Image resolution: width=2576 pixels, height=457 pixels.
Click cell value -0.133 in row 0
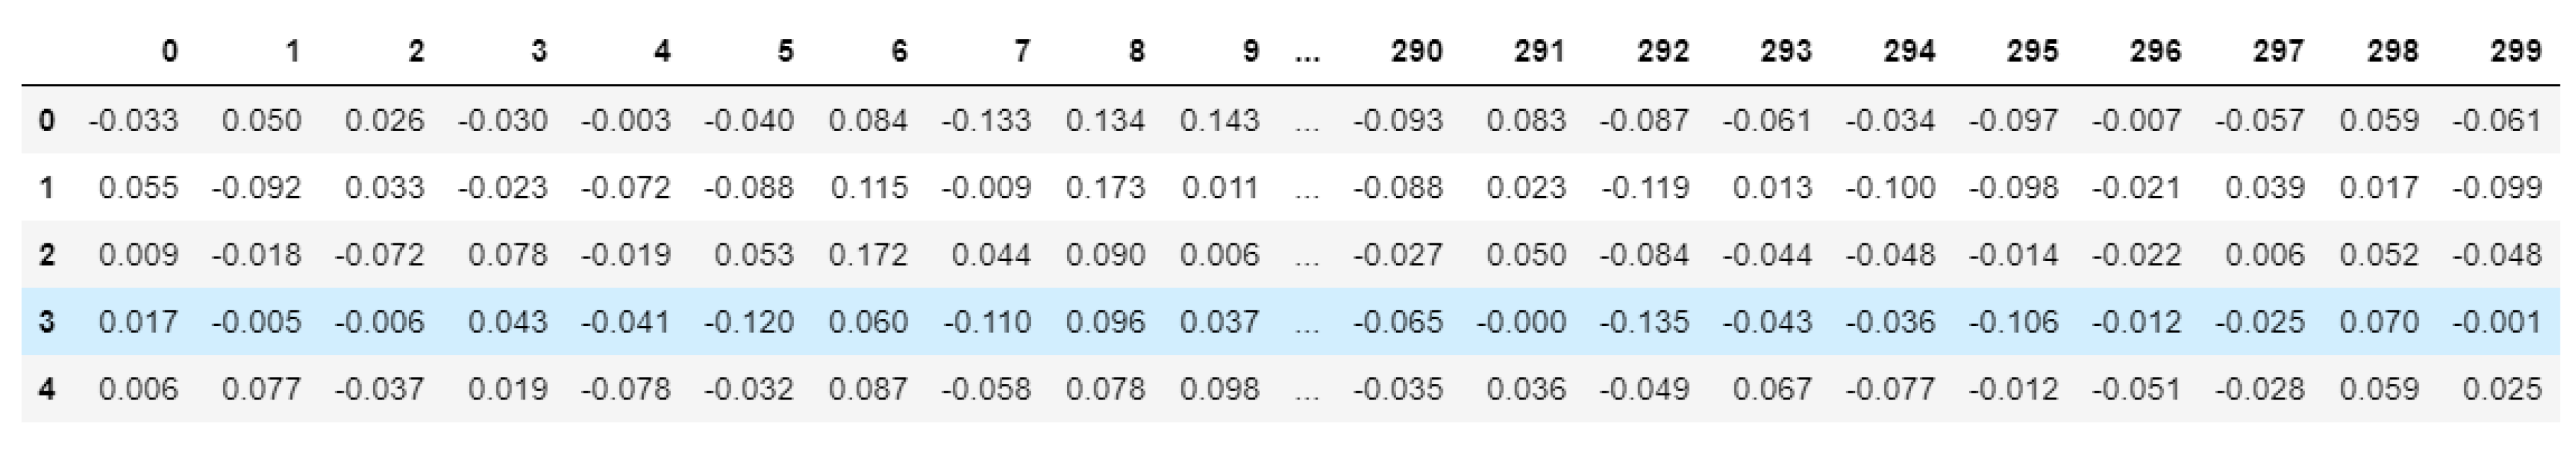coord(986,121)
